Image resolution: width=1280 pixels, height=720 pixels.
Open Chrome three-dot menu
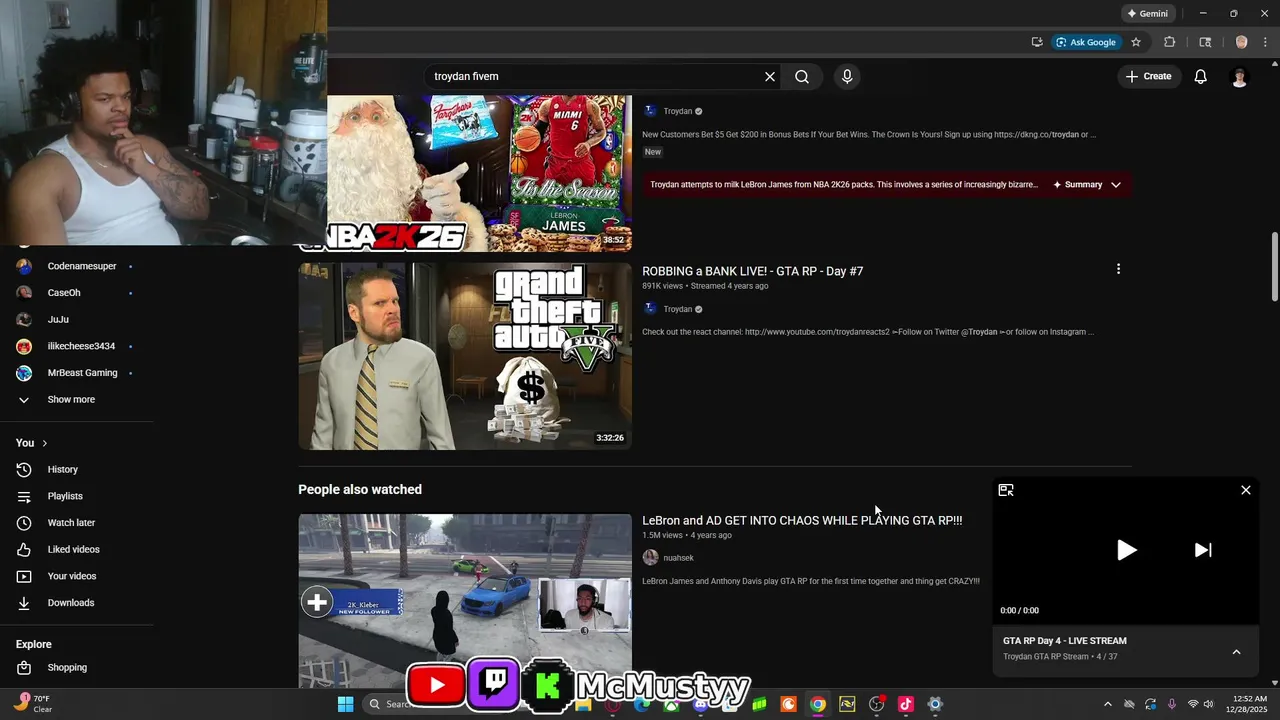1265,42
